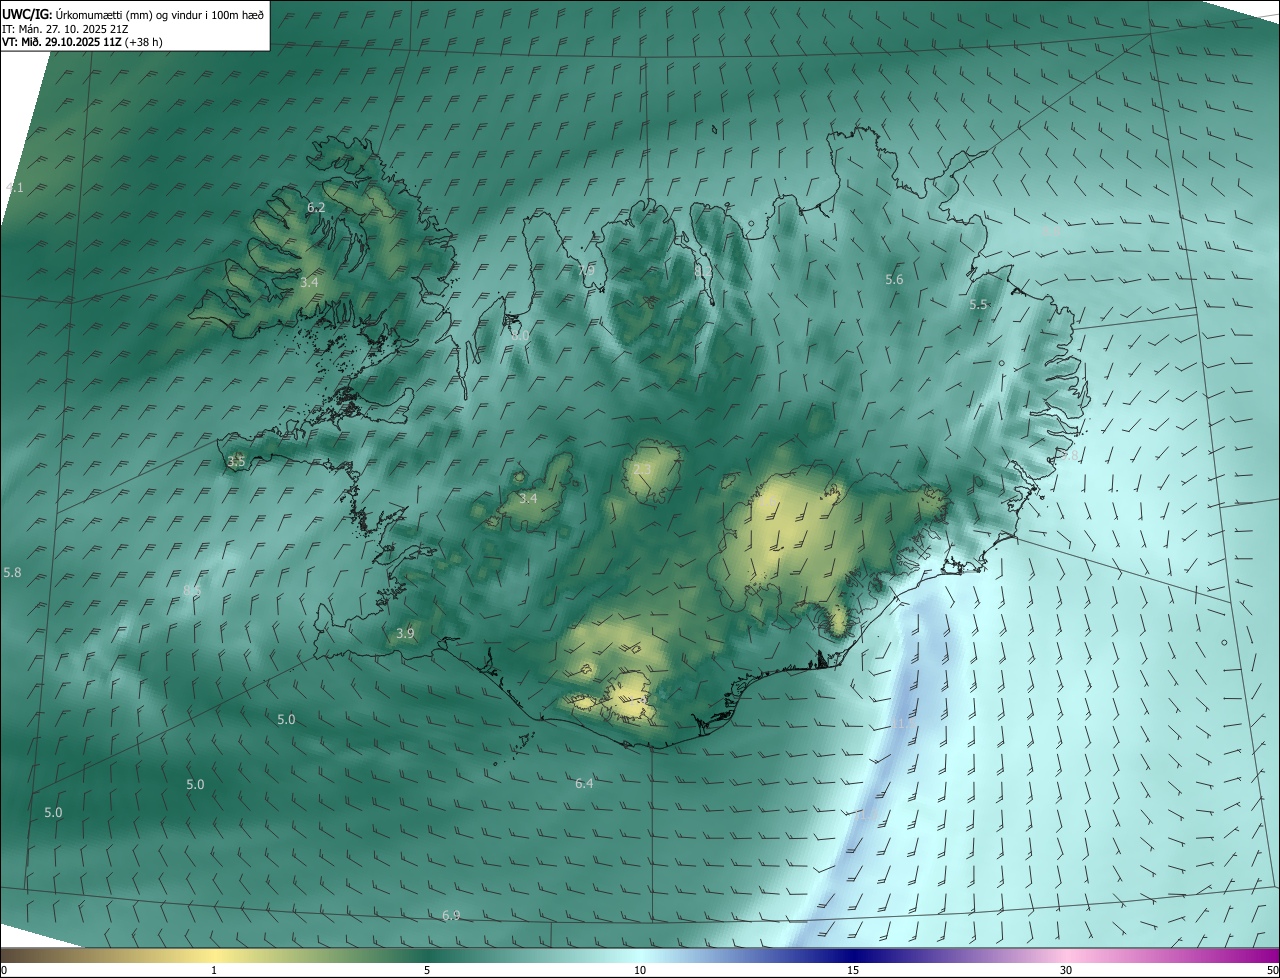Click the 3.4 value on the Langjökull glacier
The image size is (1280, 978).
[528, 498]
